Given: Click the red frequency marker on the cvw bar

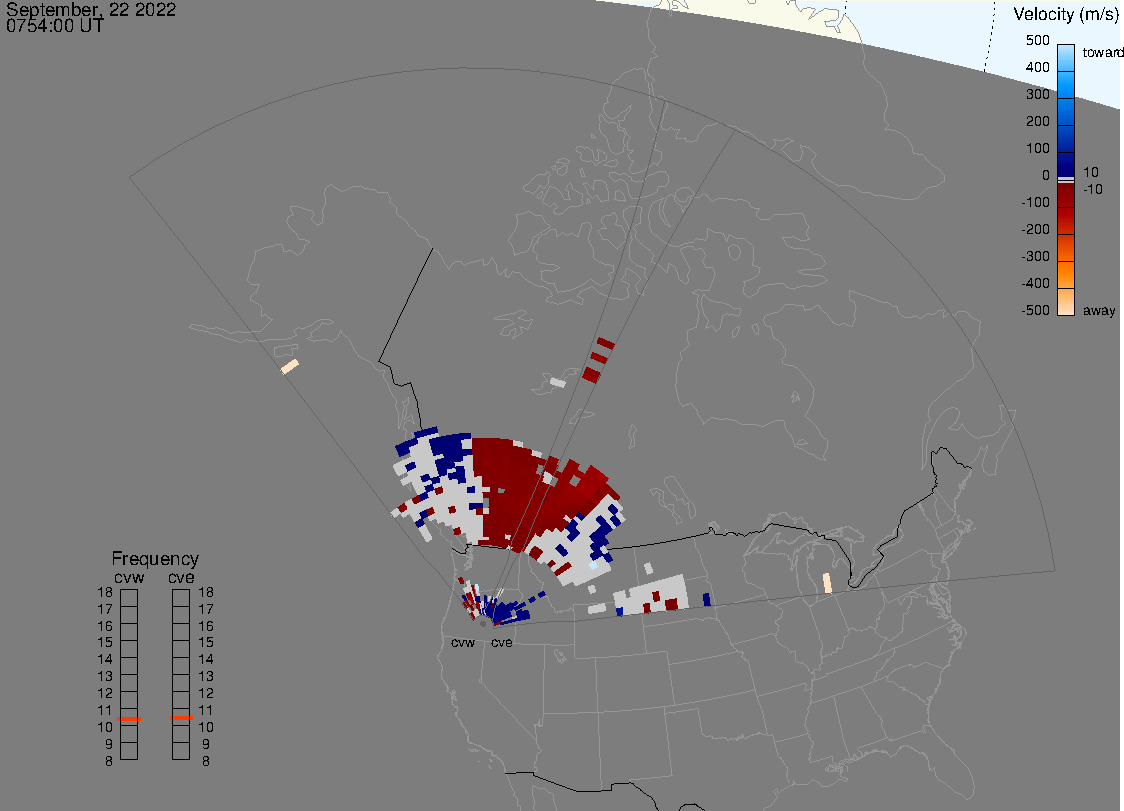Looking at the screenshot, I should click(x=129, y=718).
